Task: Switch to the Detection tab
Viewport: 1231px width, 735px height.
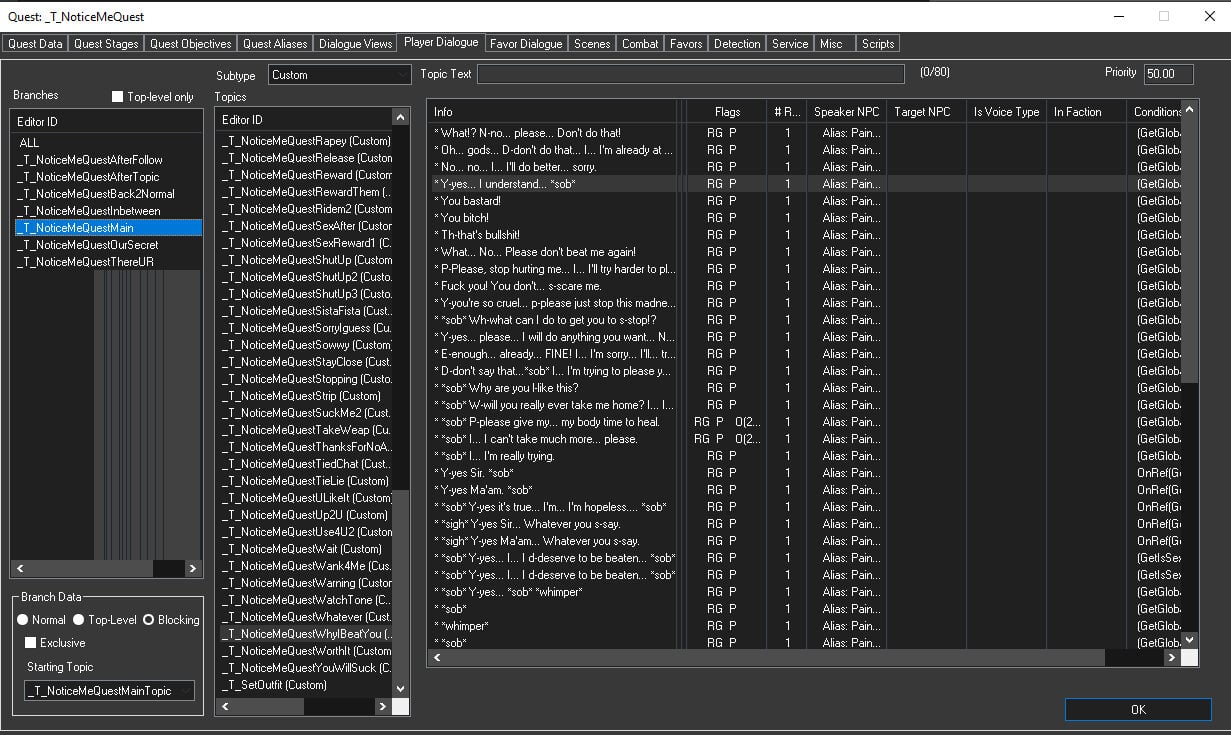Action: 737,43
